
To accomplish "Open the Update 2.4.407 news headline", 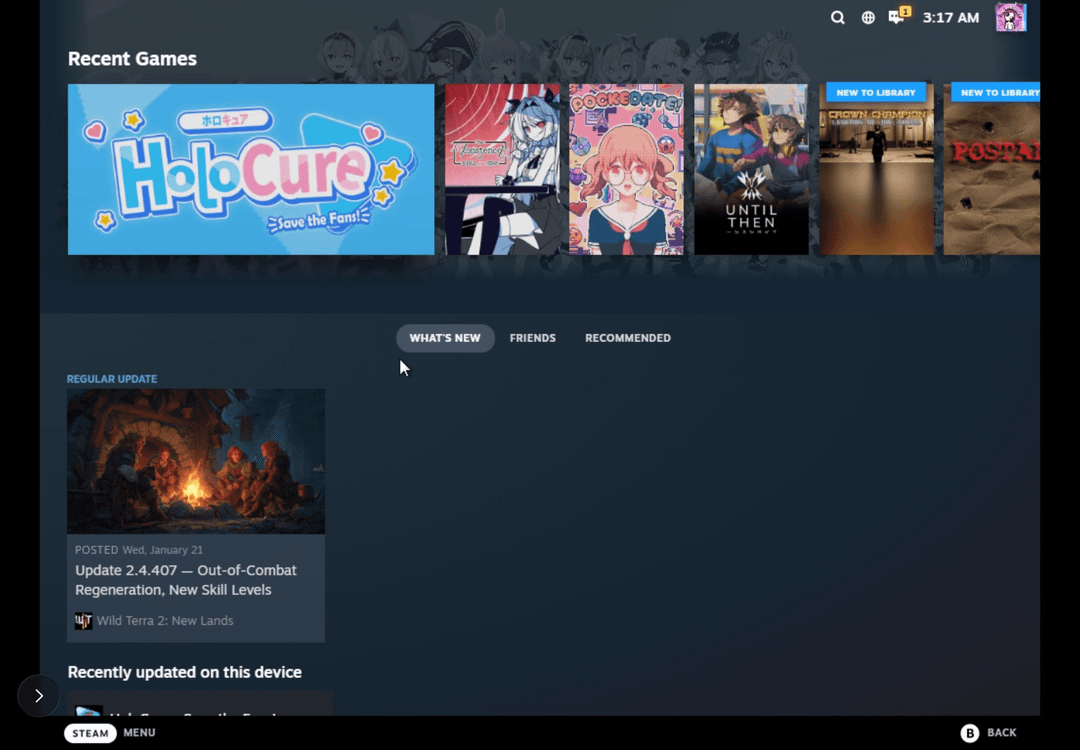I will pos(186,580).
